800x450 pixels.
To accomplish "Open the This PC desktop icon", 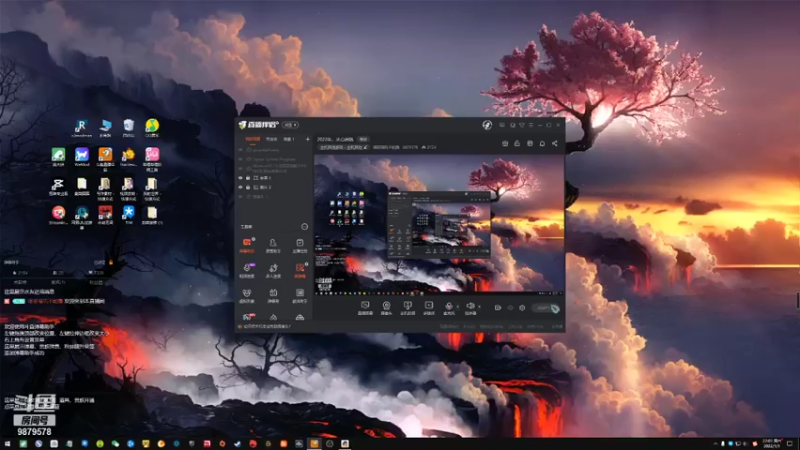I will pyautogui.click(x=105, y=128).
